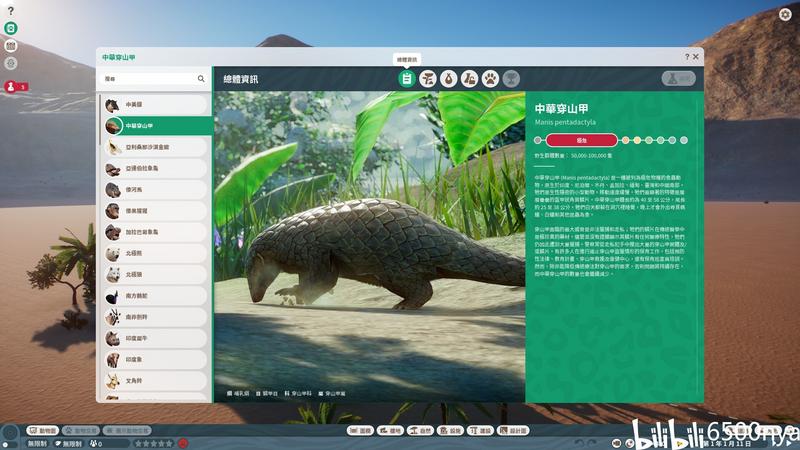Select the gemsbok antelope list entry

(x=156, y=317)
